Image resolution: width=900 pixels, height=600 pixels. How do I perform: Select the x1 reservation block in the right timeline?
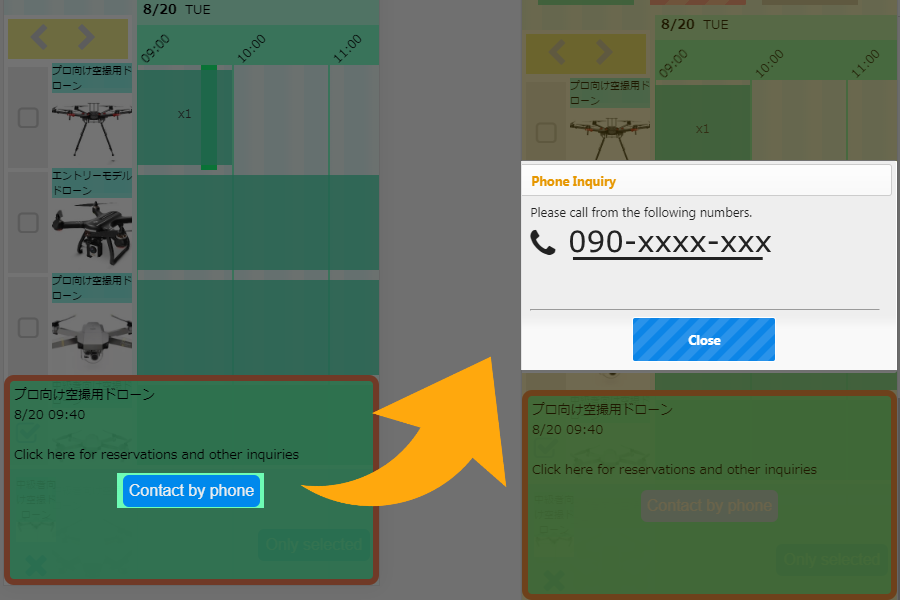tap(702, 129)
